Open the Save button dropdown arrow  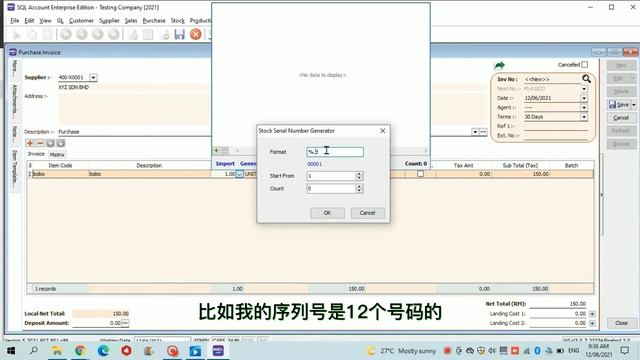point(633,105)
